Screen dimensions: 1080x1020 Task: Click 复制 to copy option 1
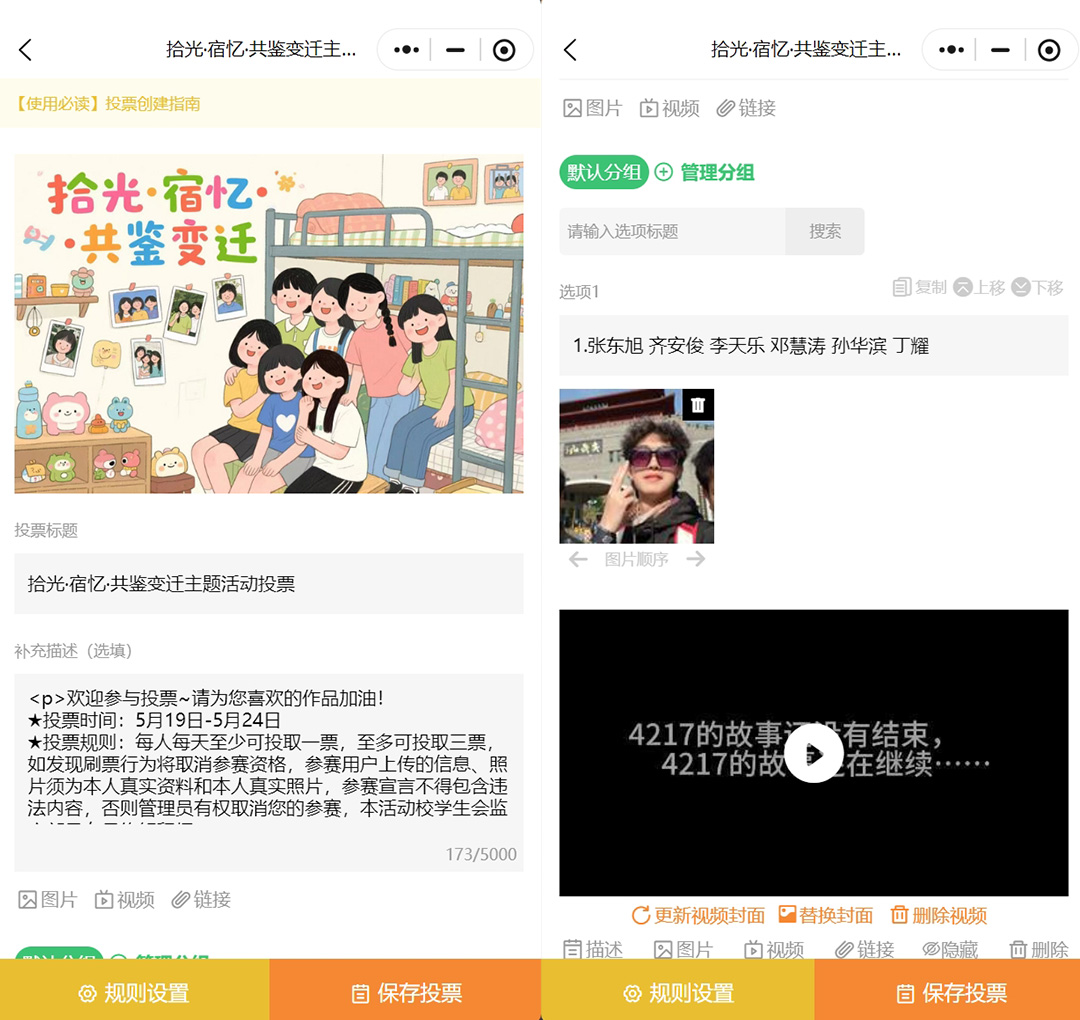click(919, 288)
